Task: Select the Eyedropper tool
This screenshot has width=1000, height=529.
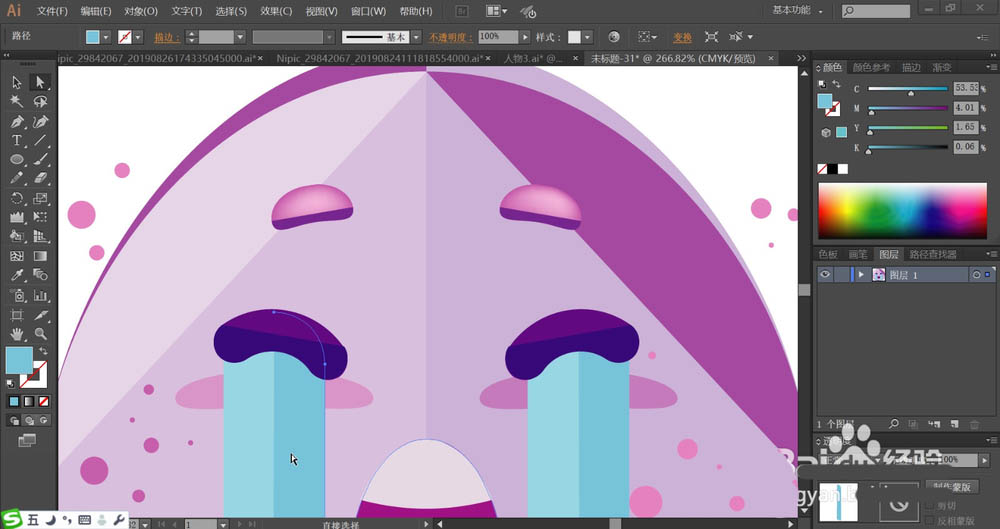Action: (x=17, y=276)
